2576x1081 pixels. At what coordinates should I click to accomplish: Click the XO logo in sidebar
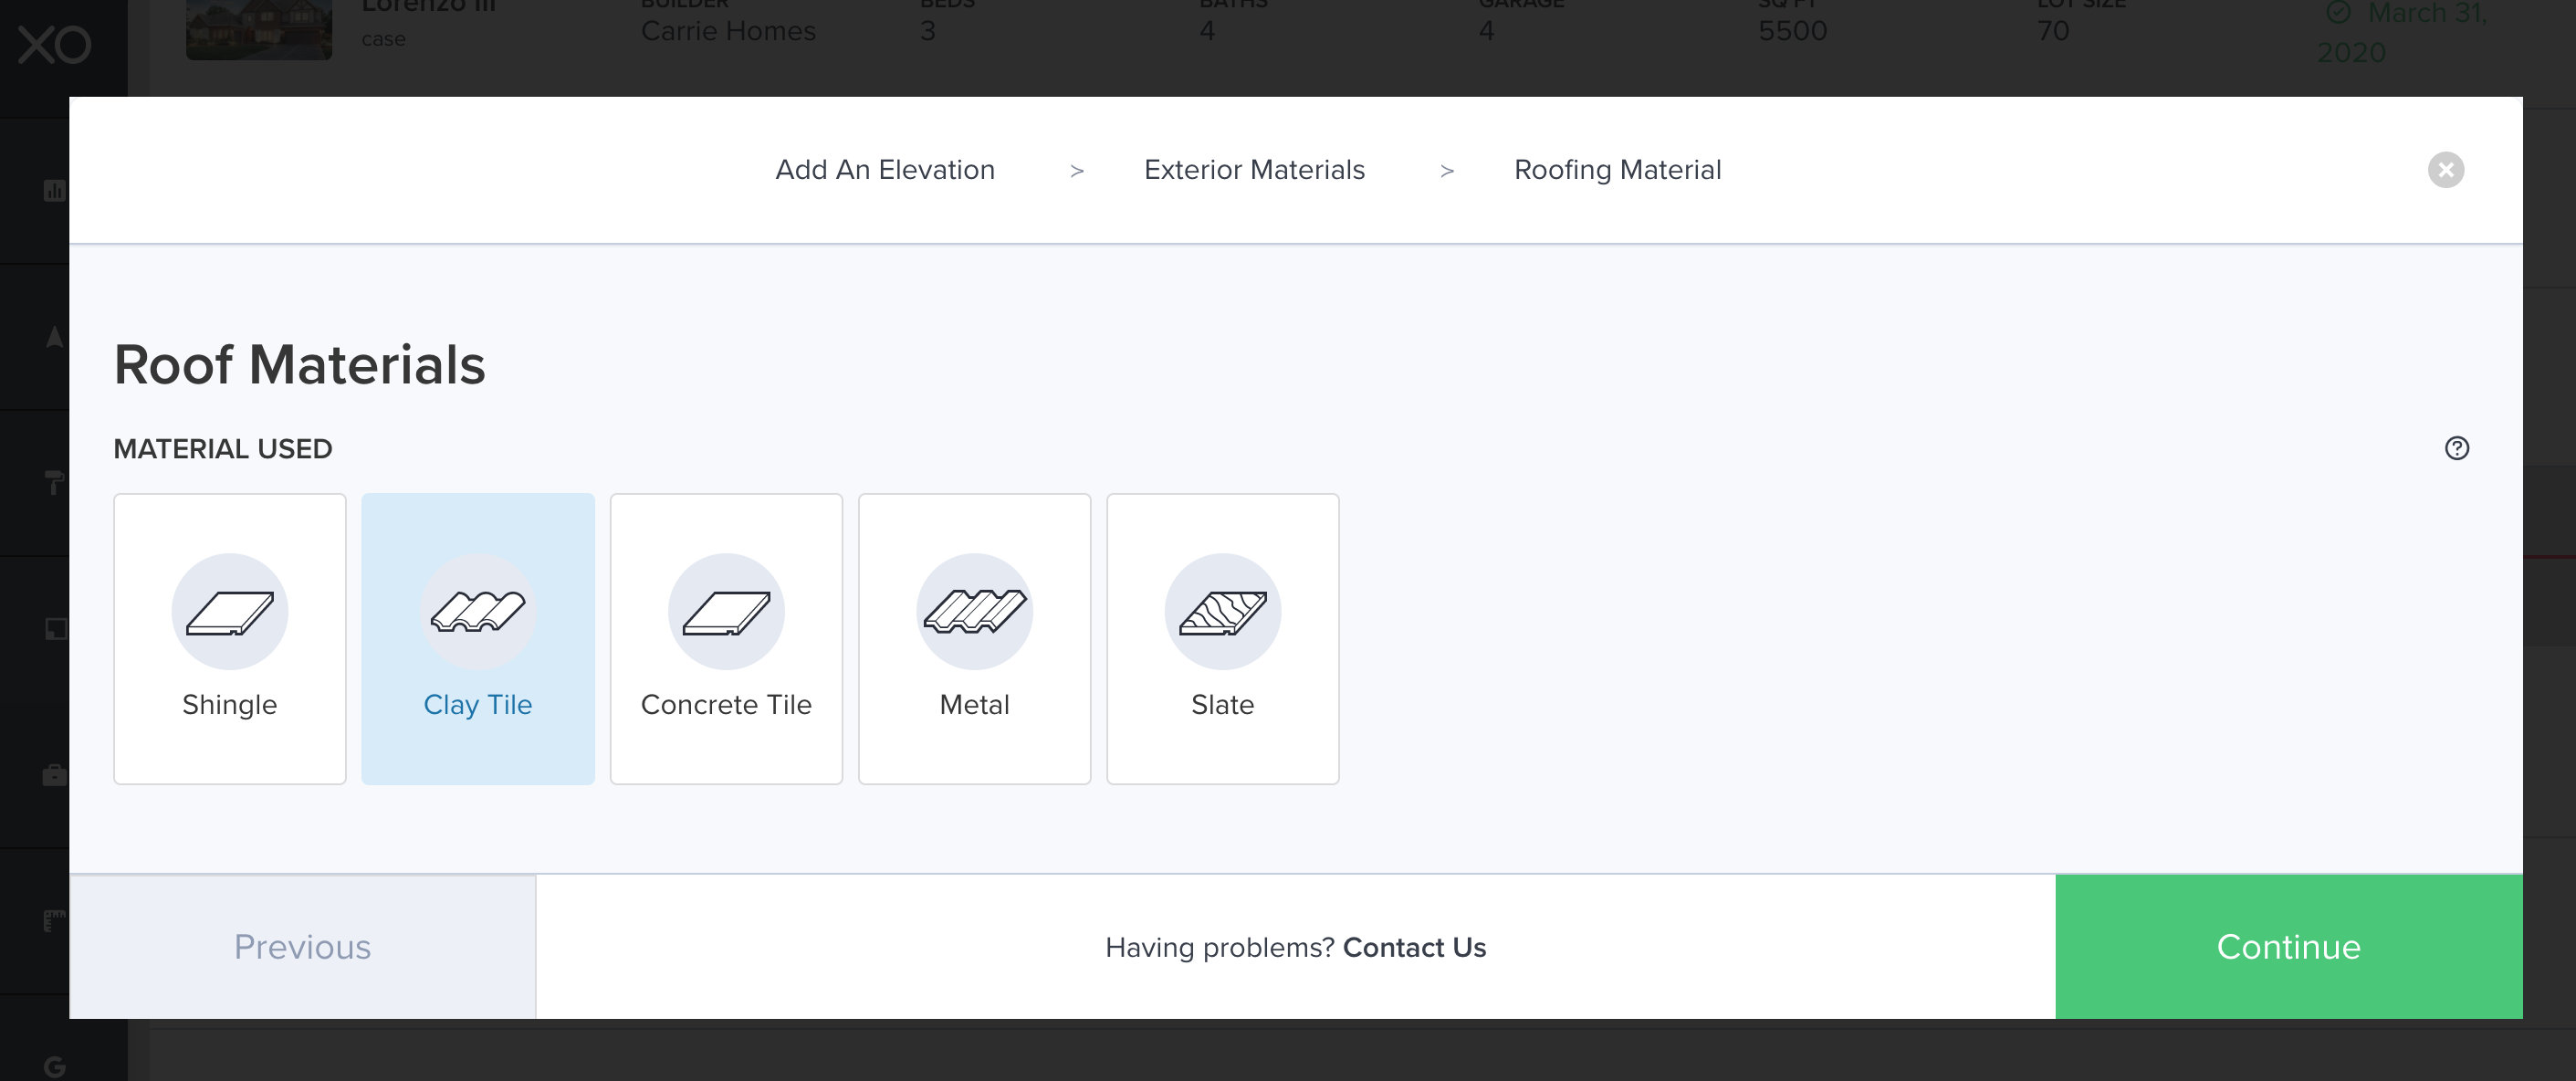point(55,45)
